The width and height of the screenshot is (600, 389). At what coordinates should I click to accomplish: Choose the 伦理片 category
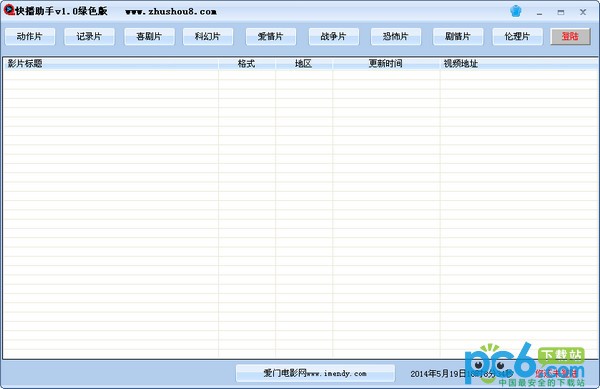(517, 37)
